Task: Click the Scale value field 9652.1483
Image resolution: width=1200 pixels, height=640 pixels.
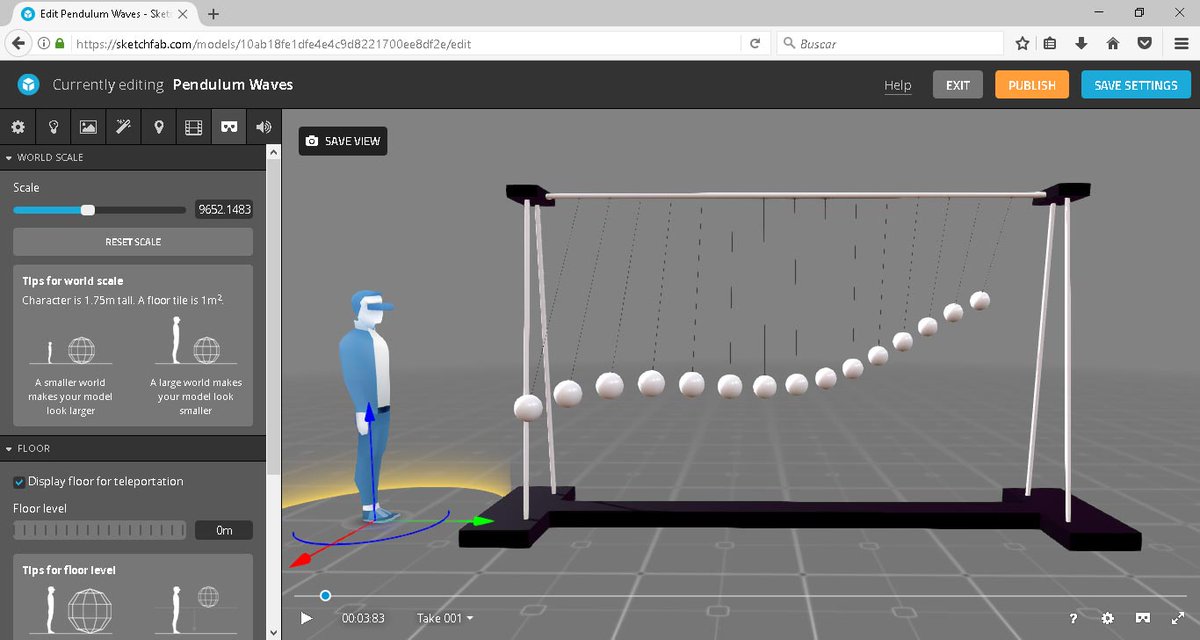Action: (x=224, y=210)
